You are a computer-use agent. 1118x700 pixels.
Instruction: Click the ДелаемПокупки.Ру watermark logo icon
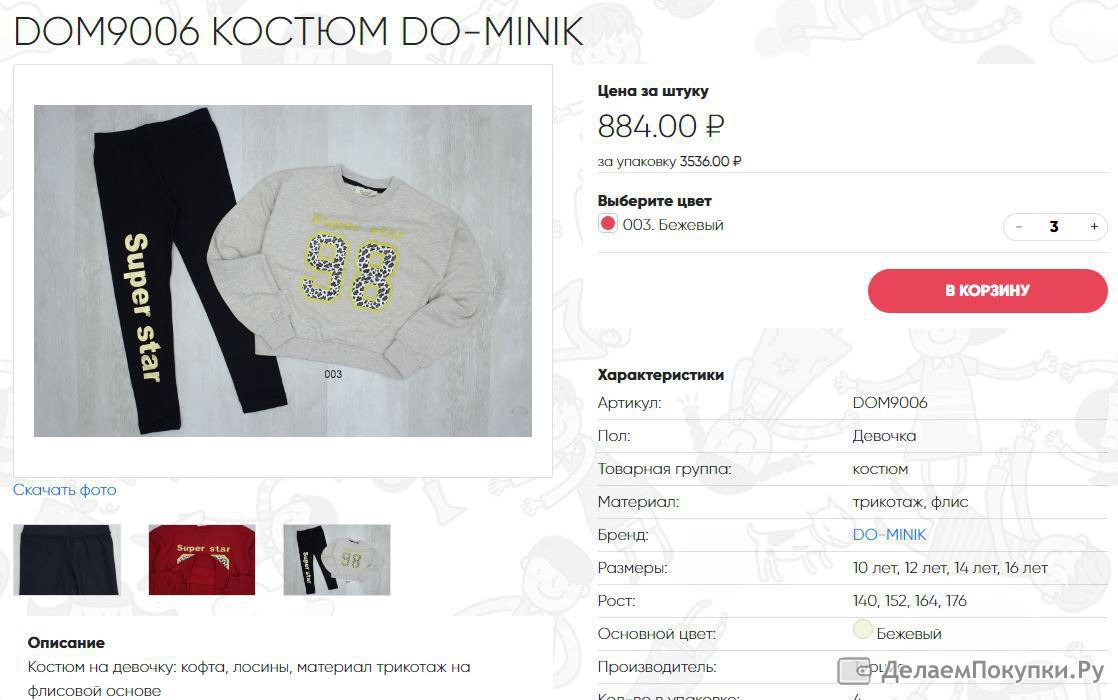tap(853, 670)
